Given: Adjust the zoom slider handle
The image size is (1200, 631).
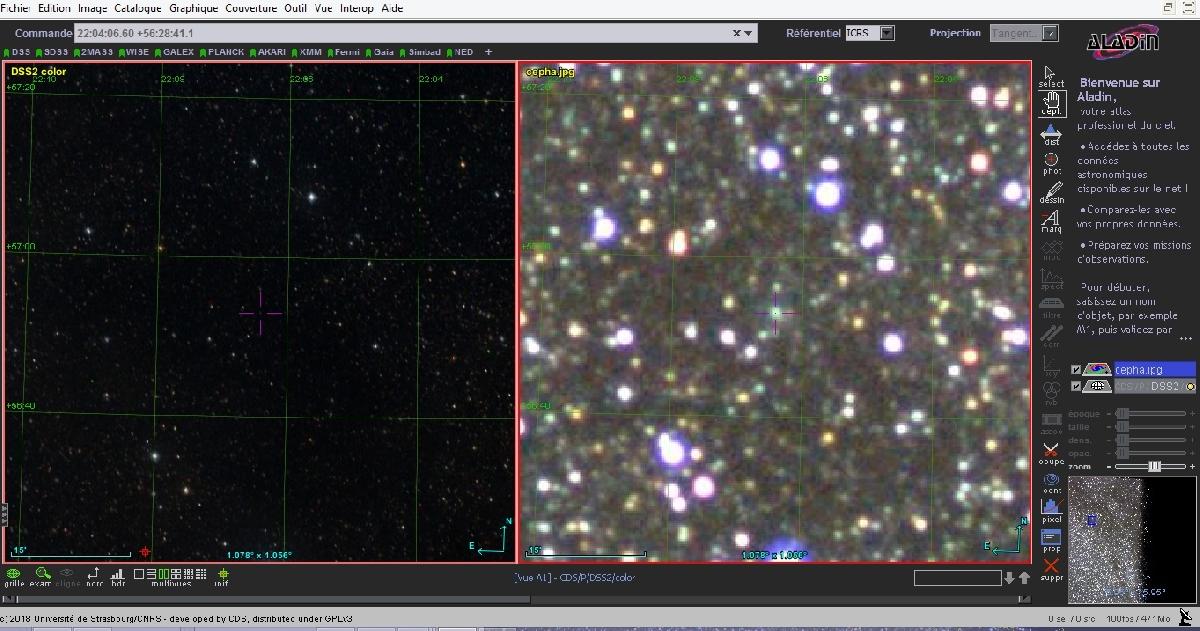Looking at the screenshot, I should [x=1155, y=466].
